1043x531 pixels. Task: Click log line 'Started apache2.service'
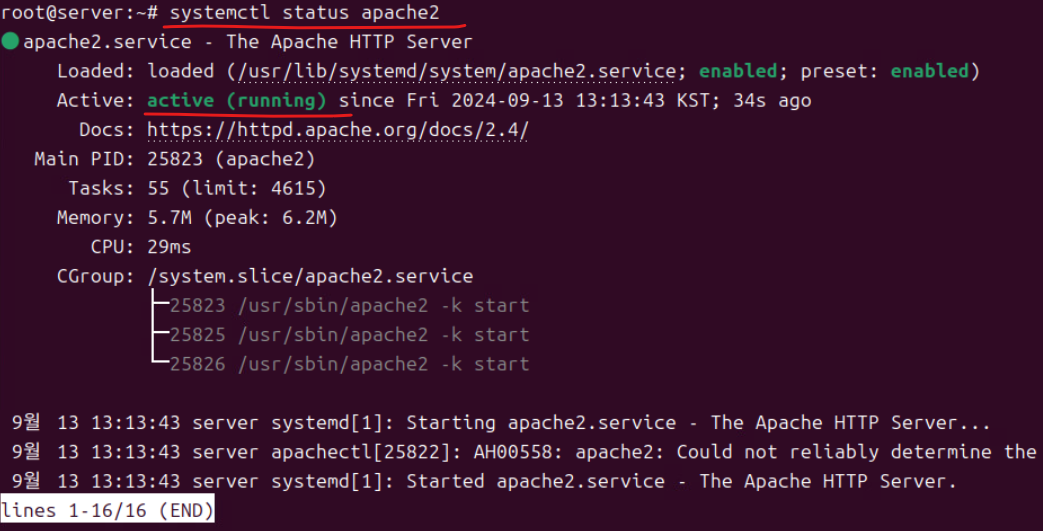[x=484, y=481]
